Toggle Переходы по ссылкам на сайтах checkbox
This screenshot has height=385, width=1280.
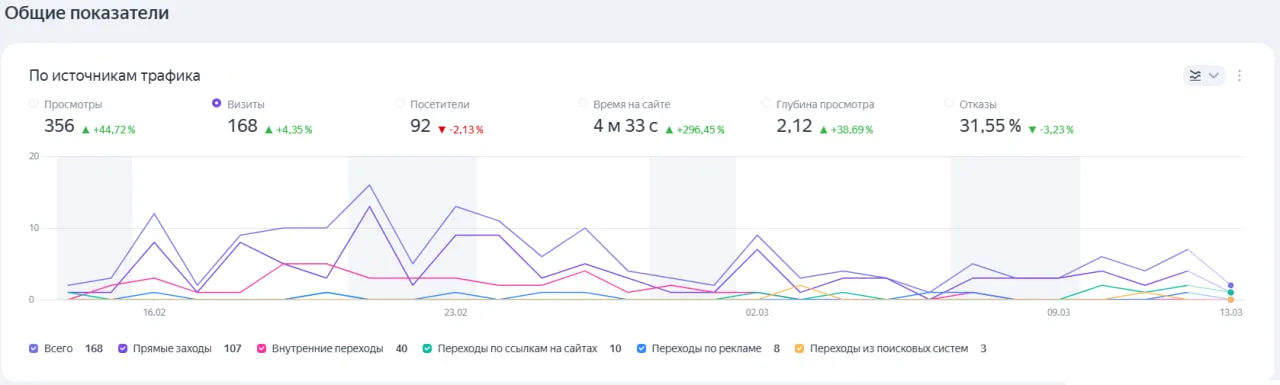428,349
